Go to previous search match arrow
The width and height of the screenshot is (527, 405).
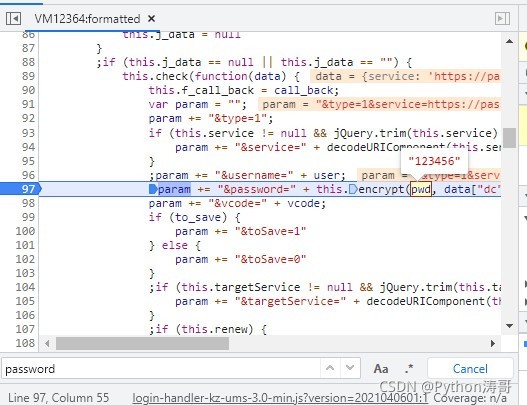[x=330, y=368]
